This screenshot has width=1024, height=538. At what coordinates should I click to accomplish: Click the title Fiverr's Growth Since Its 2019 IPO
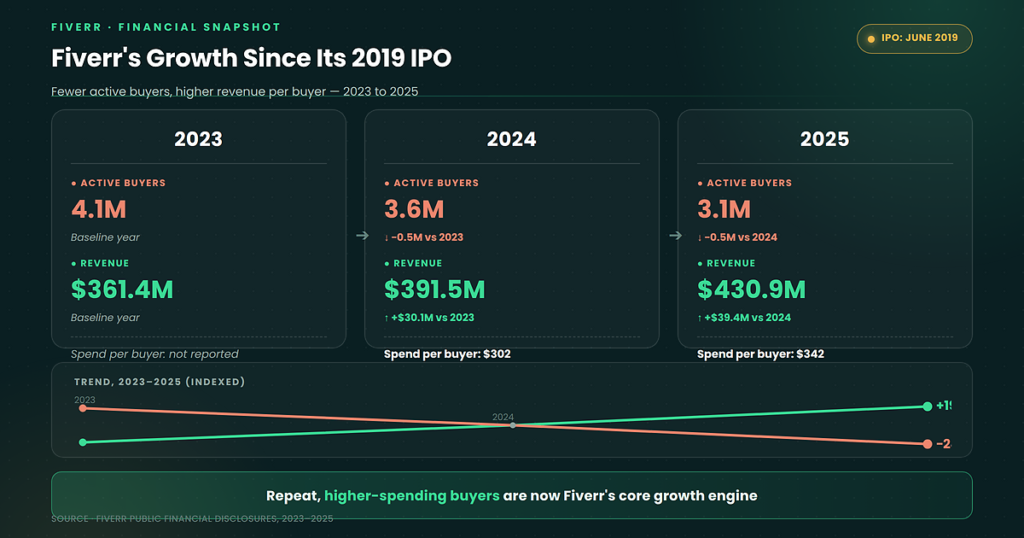[x=251, y=58]
